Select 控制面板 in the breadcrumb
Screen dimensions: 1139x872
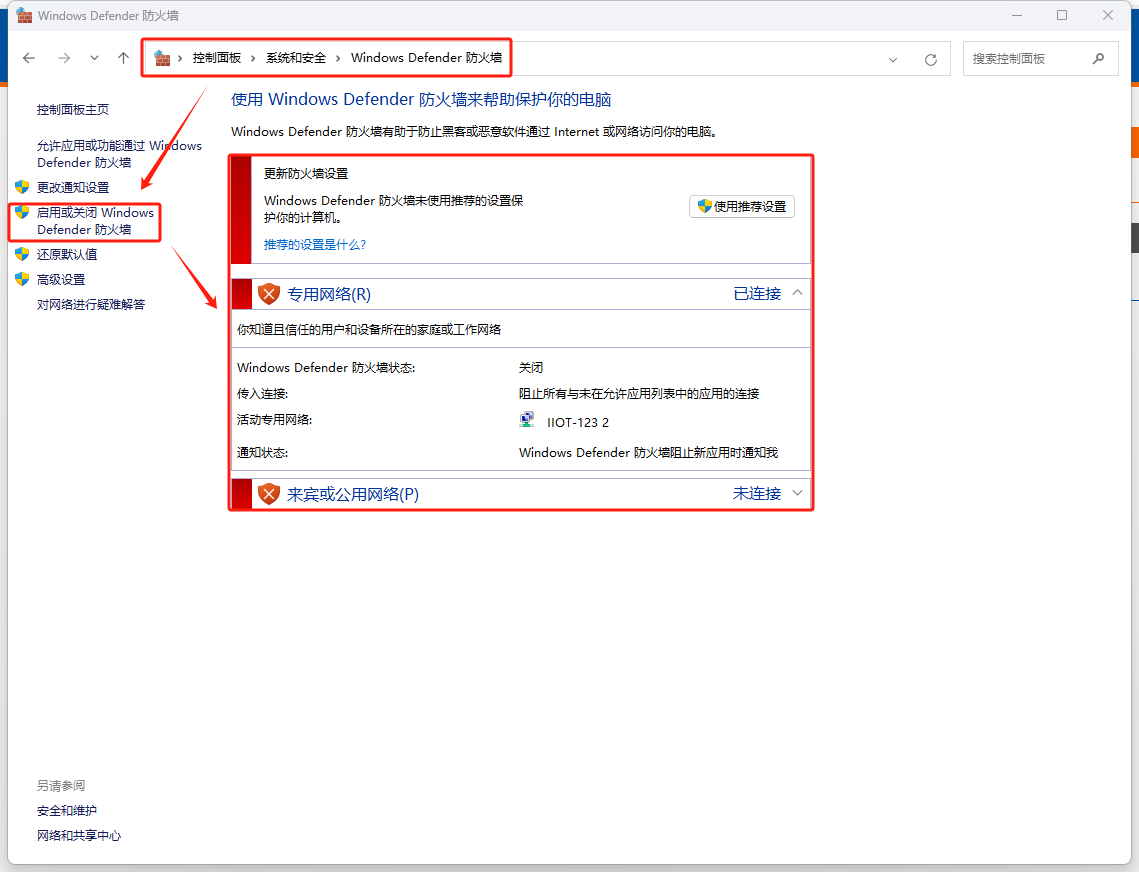click(216, 58)
